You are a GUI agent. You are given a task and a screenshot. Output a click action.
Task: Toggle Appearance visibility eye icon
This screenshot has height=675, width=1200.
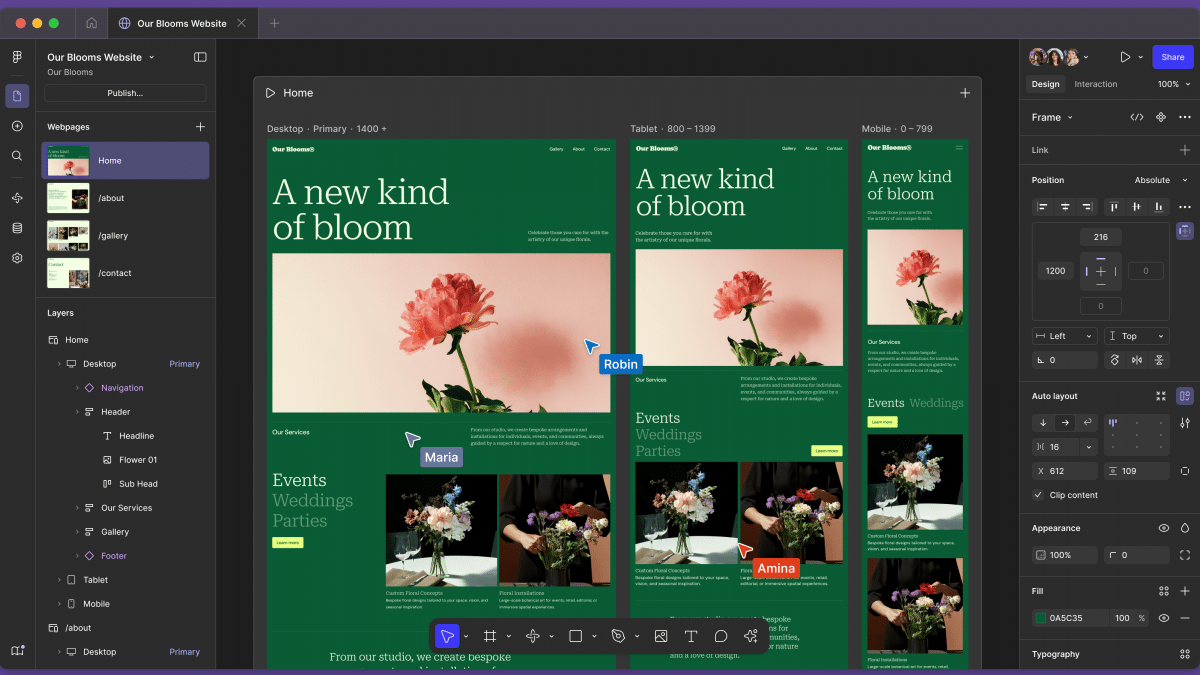[1163, 528]
